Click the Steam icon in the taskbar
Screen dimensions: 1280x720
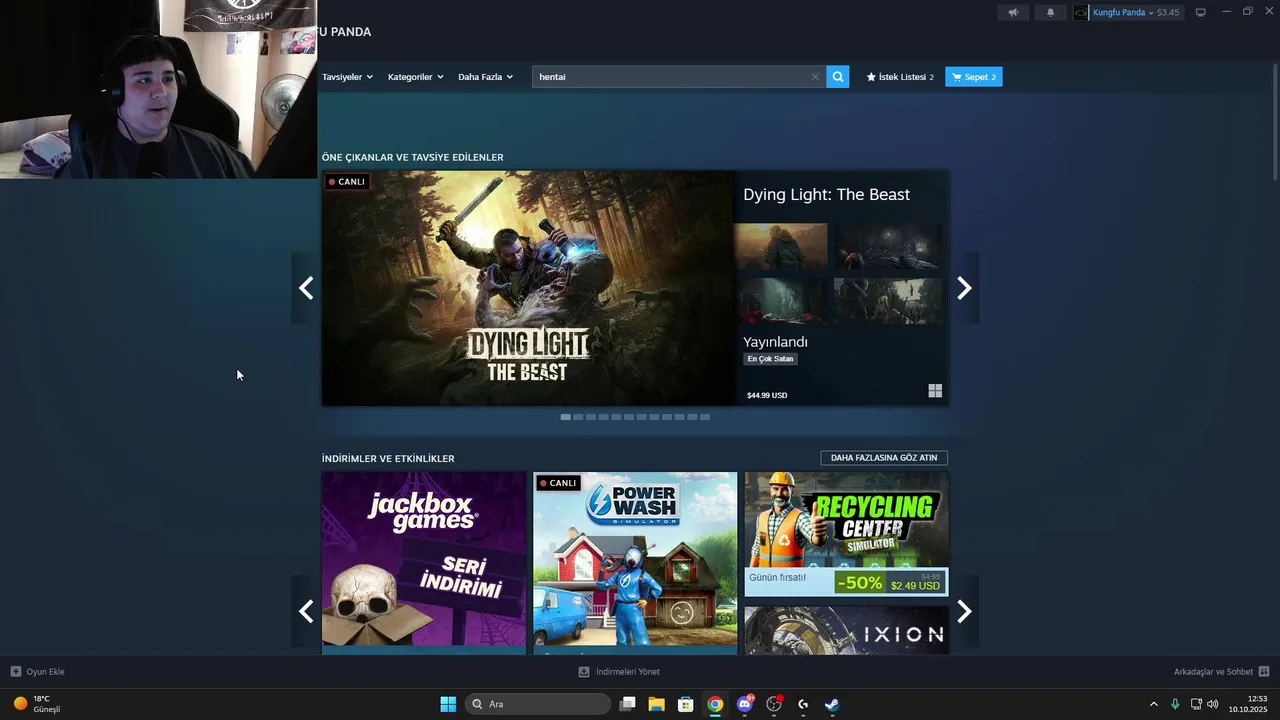click(x=832, y=704)
